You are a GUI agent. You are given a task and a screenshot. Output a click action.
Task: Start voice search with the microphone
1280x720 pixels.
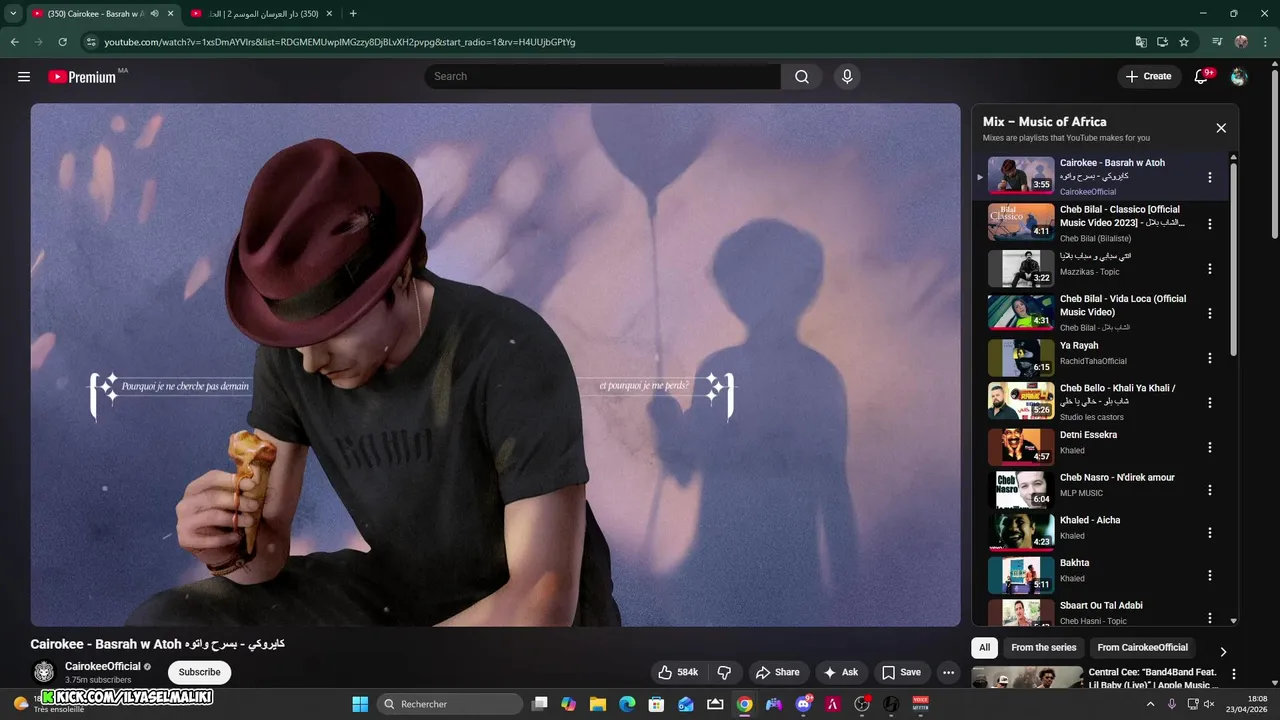pyautogui.click(x=847, y=77)
